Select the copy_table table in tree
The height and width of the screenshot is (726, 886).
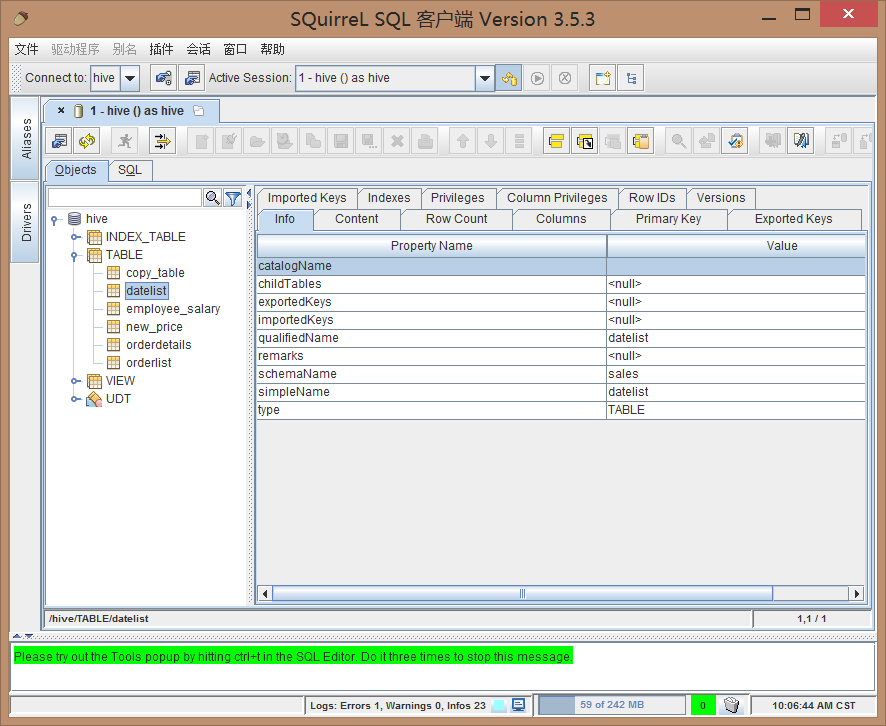coord(155,273)
